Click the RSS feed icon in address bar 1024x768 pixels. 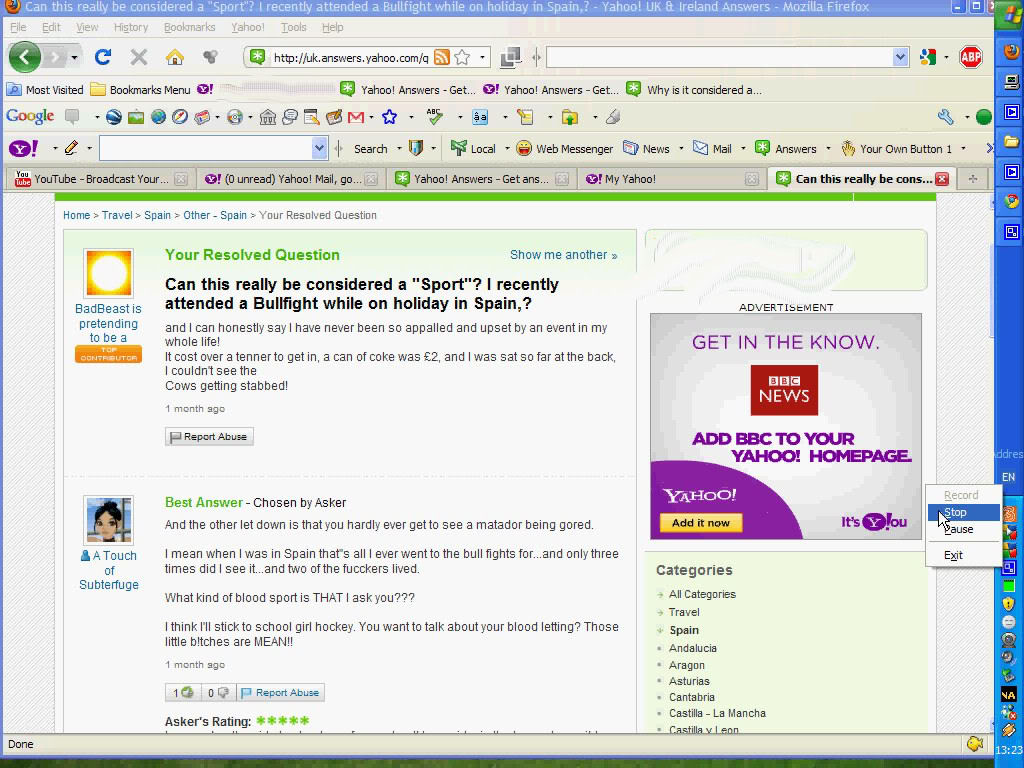click(442, 57)
